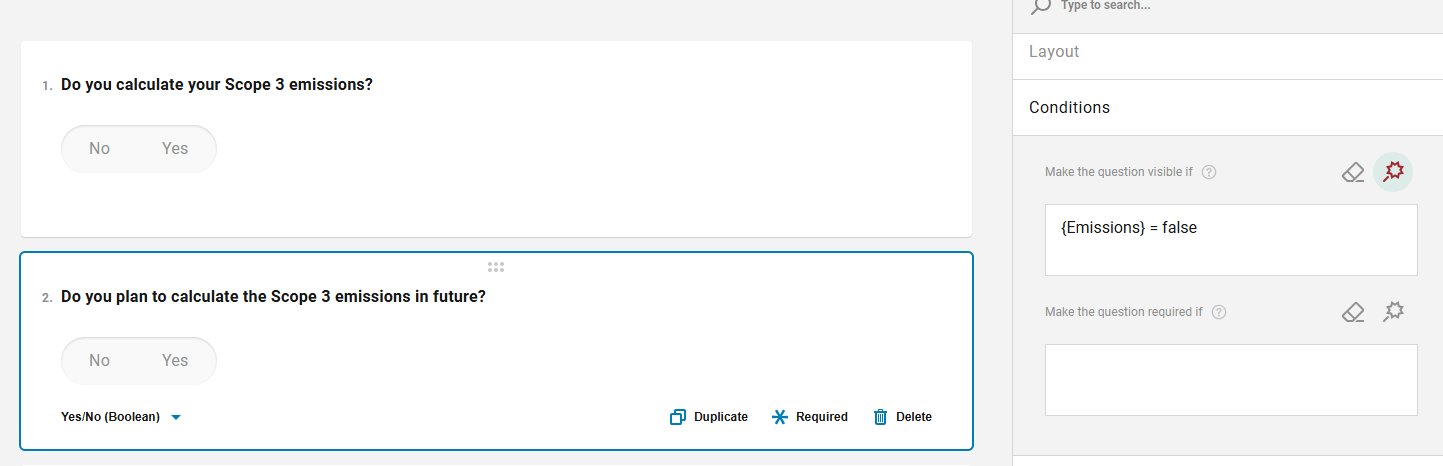1443x466 pixels.
Task: Open the visible-if condition wizard
Action: pyautogui.click(x=1393, y=172)
